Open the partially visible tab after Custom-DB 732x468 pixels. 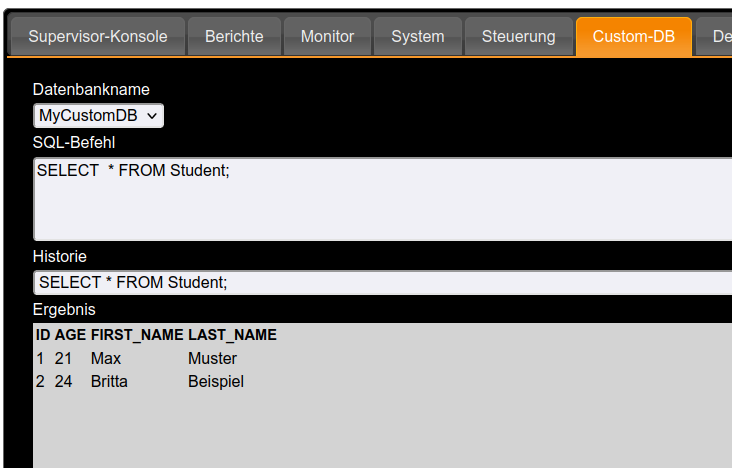[x=714, y=36]
